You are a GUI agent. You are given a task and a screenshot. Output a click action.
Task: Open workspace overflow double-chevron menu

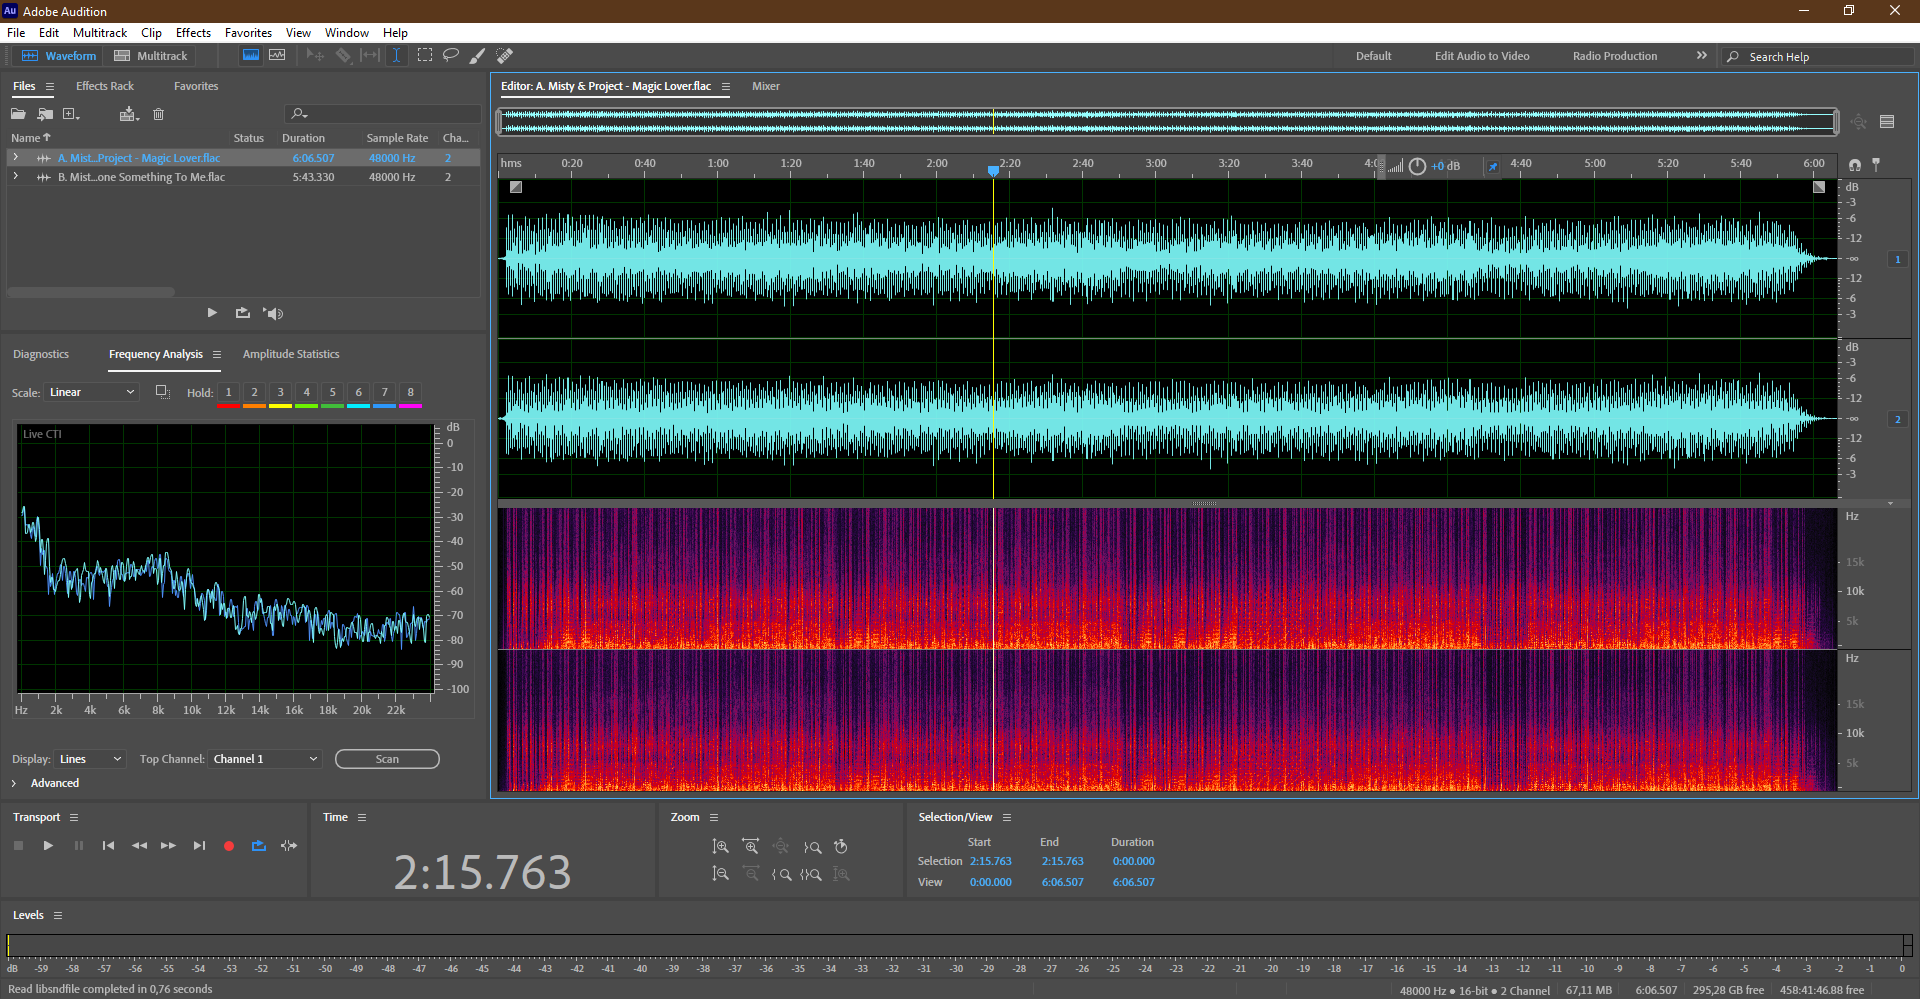1702,56
